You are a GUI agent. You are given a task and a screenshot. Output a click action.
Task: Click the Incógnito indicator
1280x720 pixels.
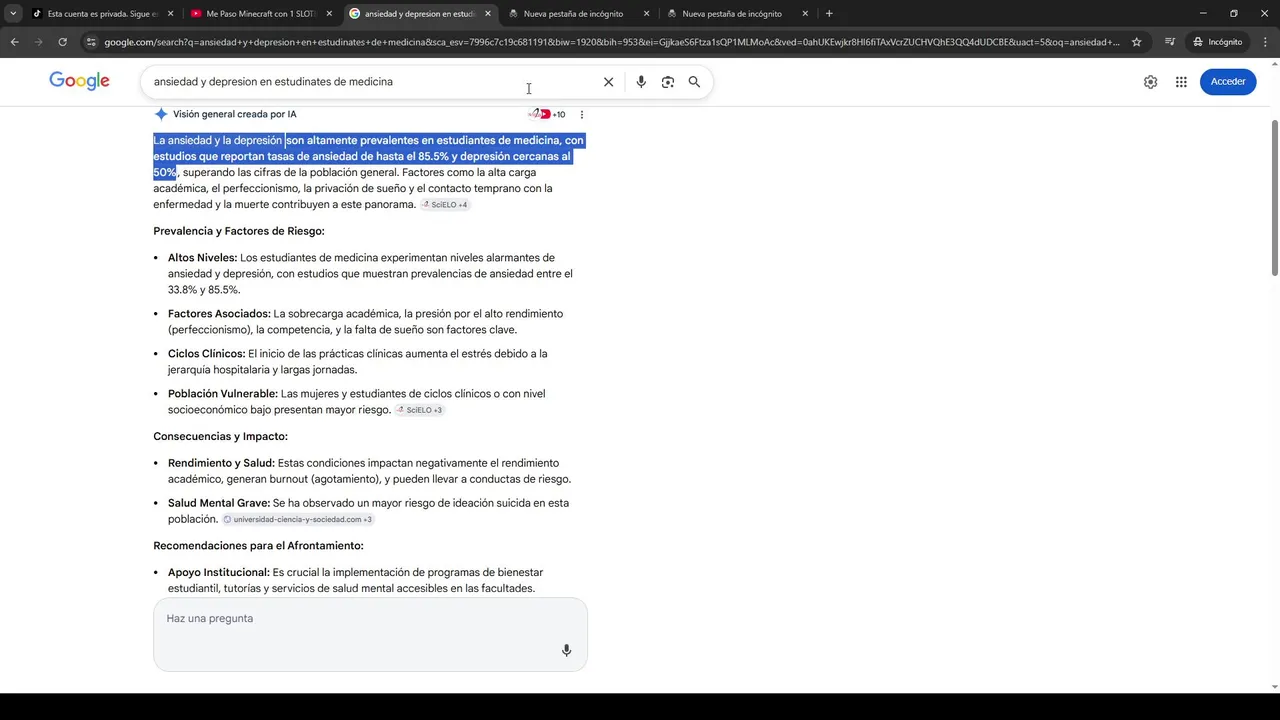(x=1217, y=42)
